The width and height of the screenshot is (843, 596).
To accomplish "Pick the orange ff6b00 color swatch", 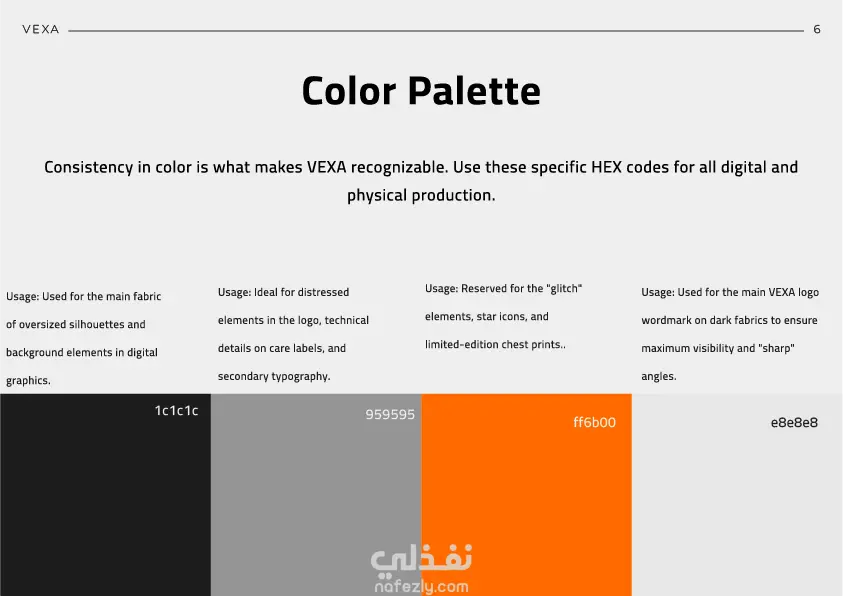I will coord(526,494).
